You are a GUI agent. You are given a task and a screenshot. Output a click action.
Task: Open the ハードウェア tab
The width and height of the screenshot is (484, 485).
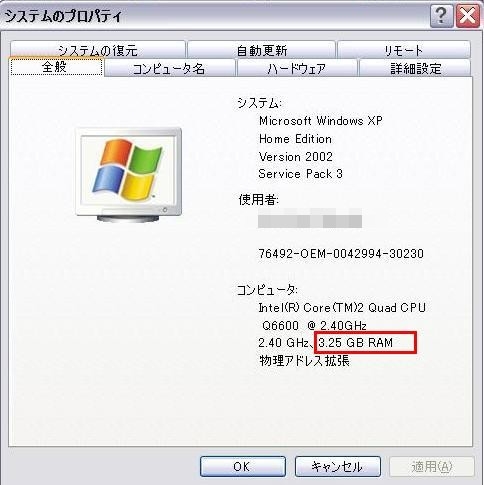click(x=297, y=68)
